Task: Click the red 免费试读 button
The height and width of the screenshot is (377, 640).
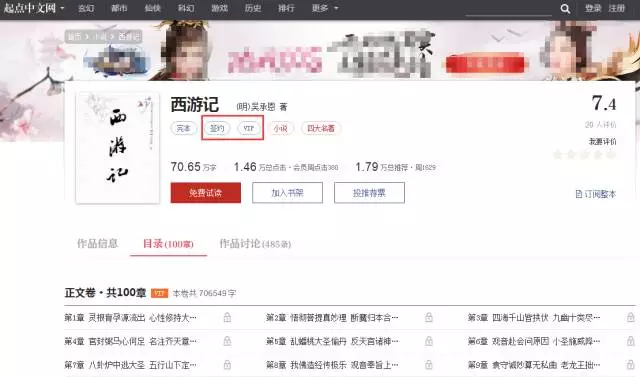Action: click(206, 193)
